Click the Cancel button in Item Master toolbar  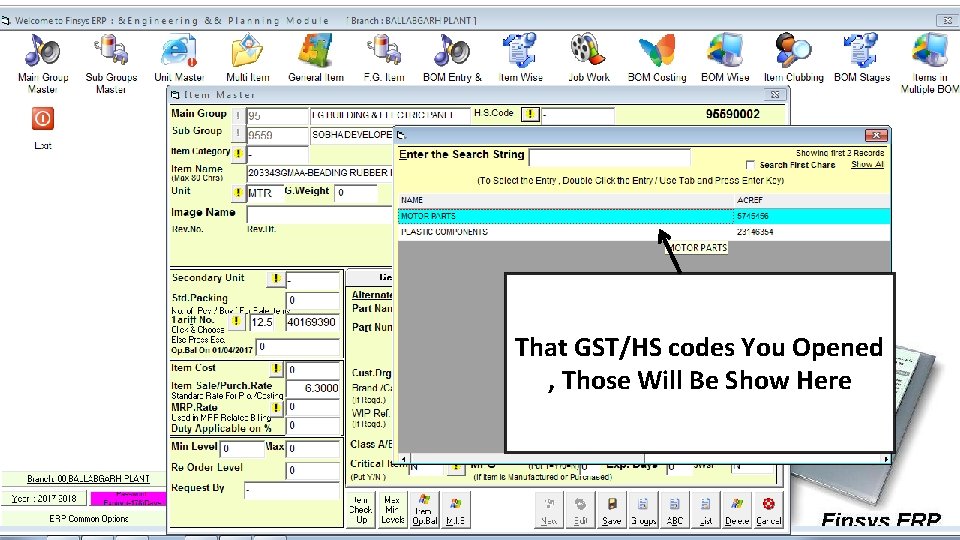click(x=768, y=510)
